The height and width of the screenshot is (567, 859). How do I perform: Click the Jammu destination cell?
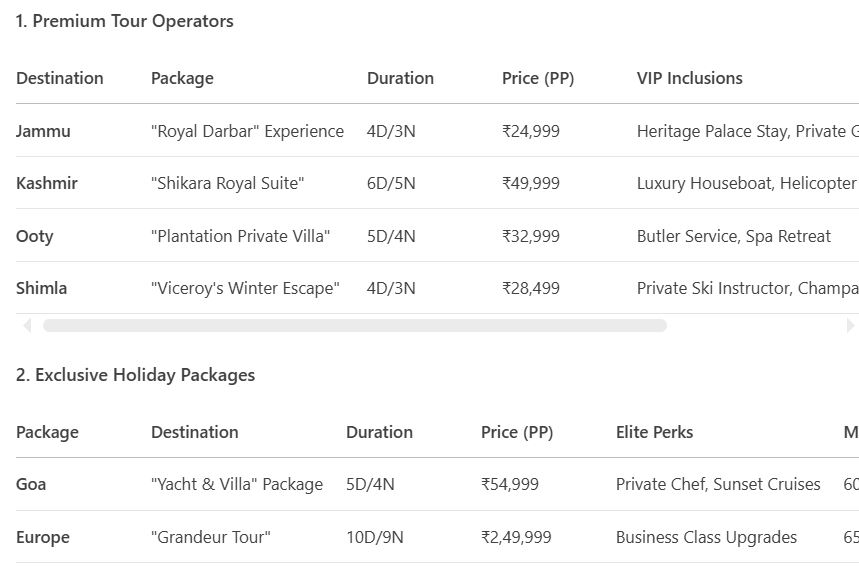(x=44, y=131)
